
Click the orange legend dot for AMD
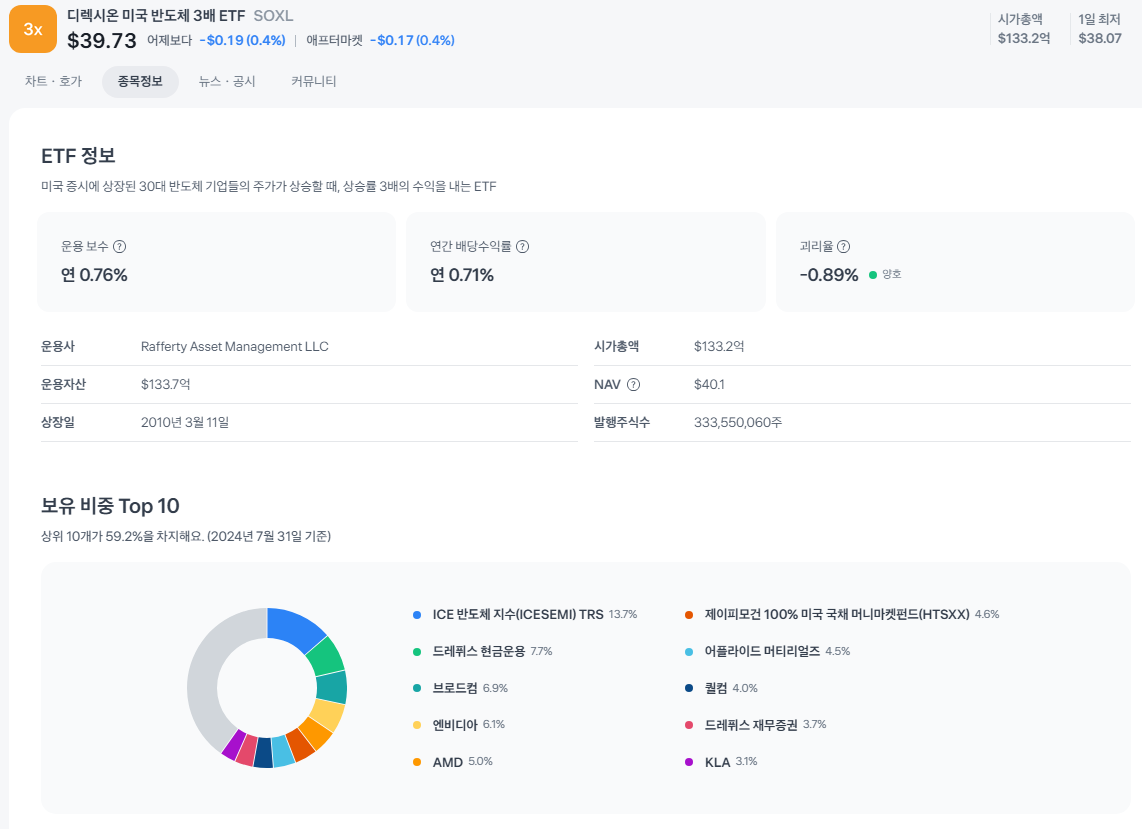coord(417,762)
